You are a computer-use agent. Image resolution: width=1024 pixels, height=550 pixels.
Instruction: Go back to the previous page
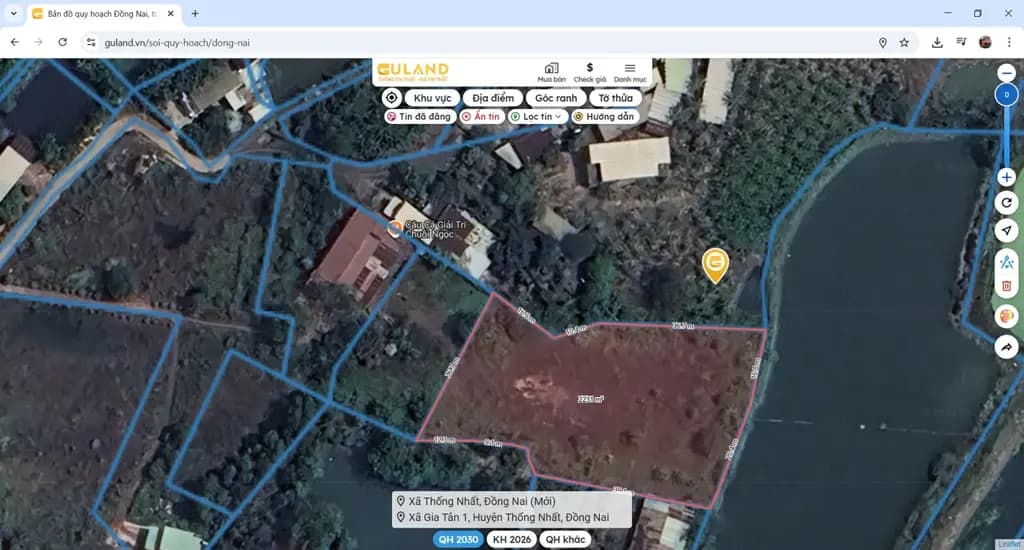(14, 42)
